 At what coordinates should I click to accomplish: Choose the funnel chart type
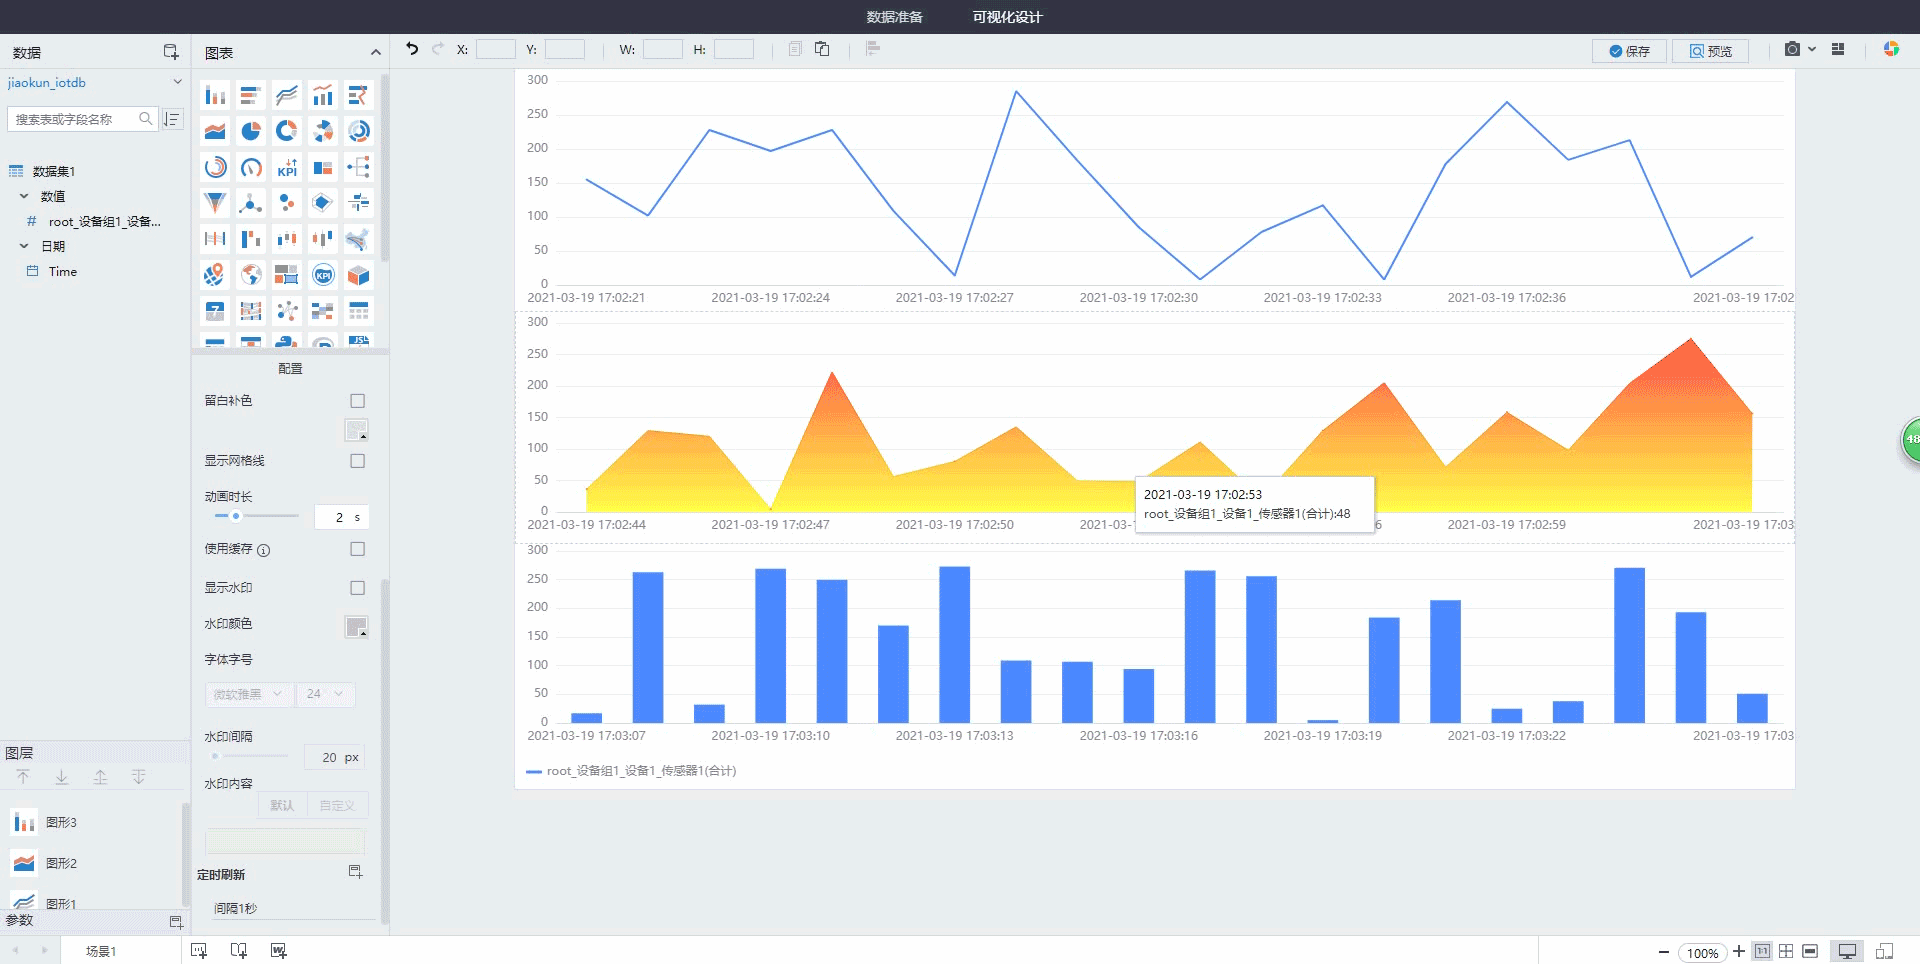coord(215,203)
